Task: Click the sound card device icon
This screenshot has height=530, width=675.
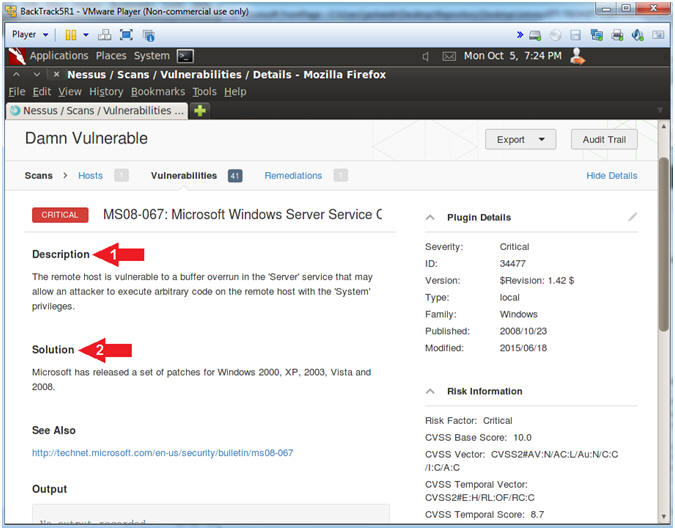Action: point(637,35)
